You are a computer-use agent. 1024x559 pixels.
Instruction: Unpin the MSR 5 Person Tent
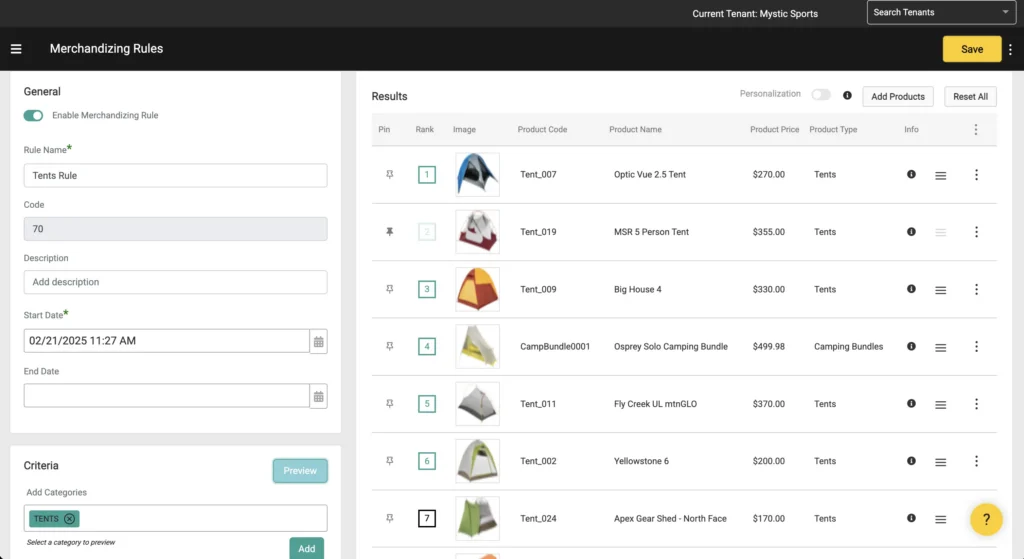(x=390, y=232)
